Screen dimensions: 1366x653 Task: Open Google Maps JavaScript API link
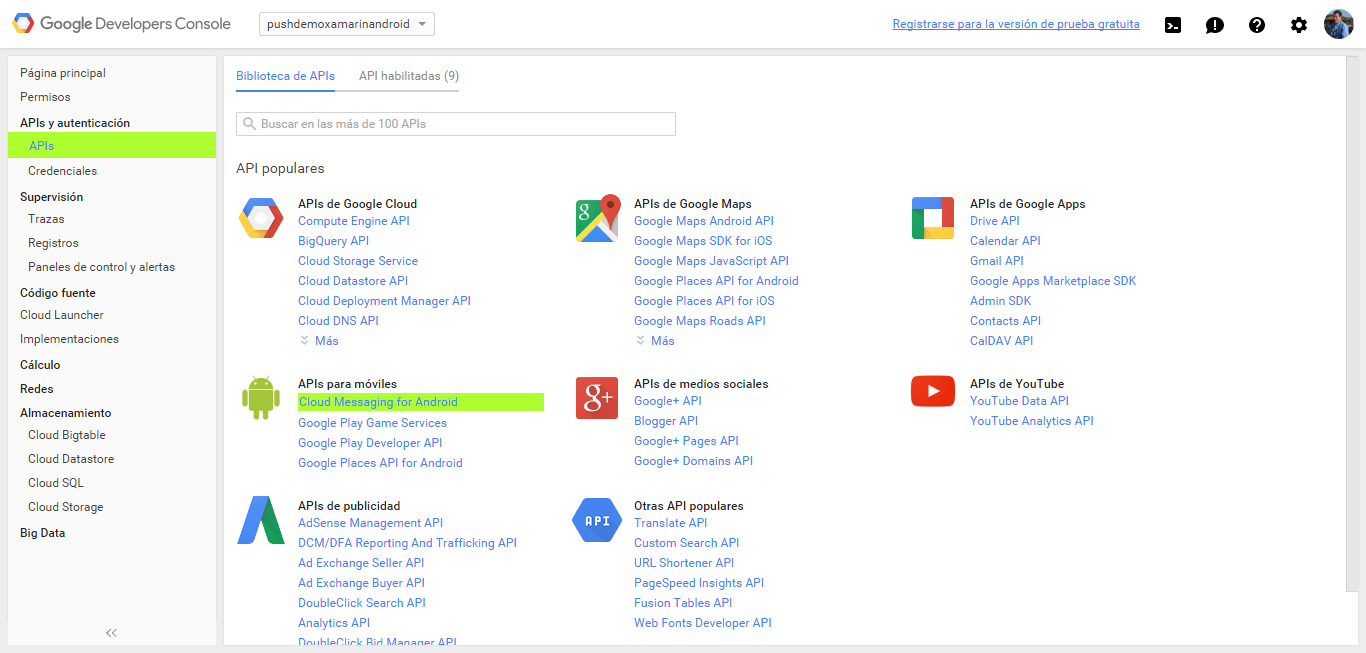[711, 261]
